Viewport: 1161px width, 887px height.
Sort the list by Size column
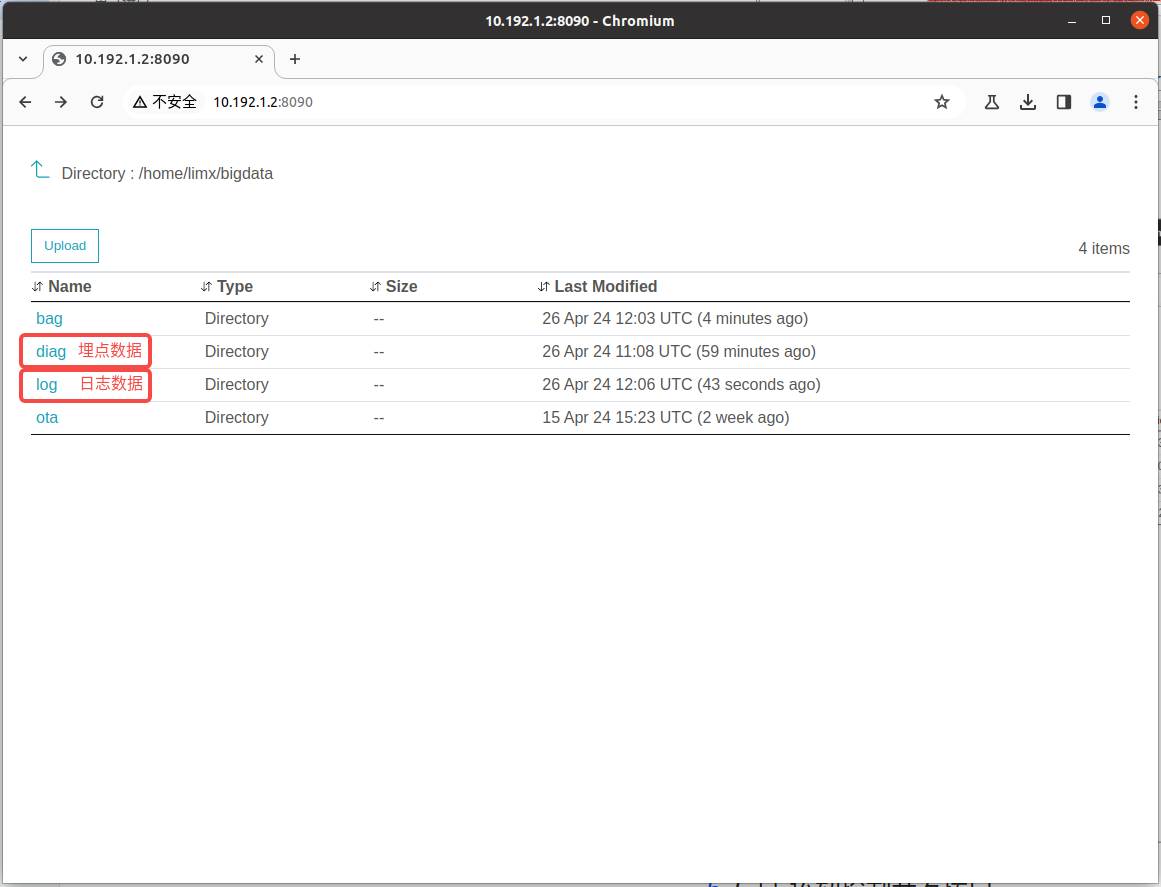click(393, 287)
